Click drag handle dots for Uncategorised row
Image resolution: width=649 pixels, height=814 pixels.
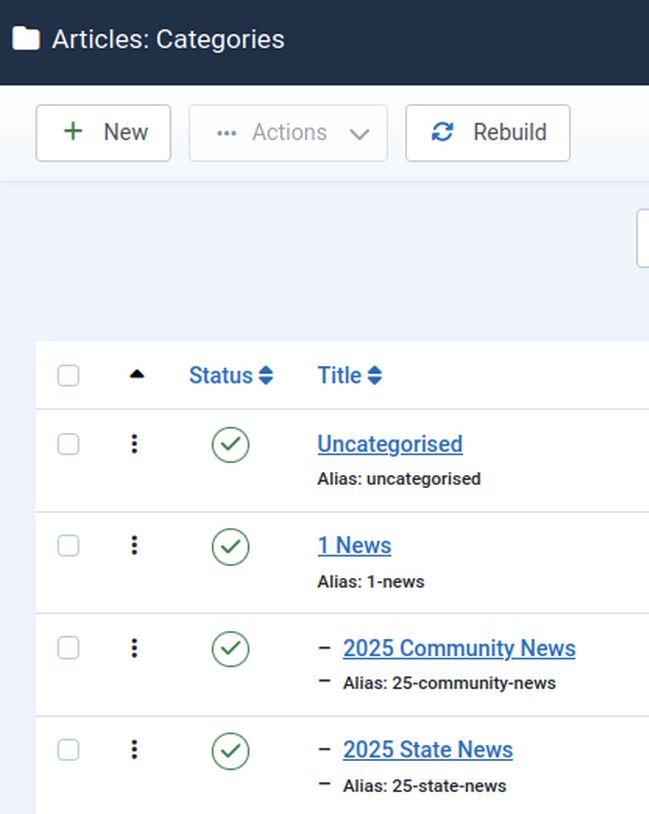(135, 444)
